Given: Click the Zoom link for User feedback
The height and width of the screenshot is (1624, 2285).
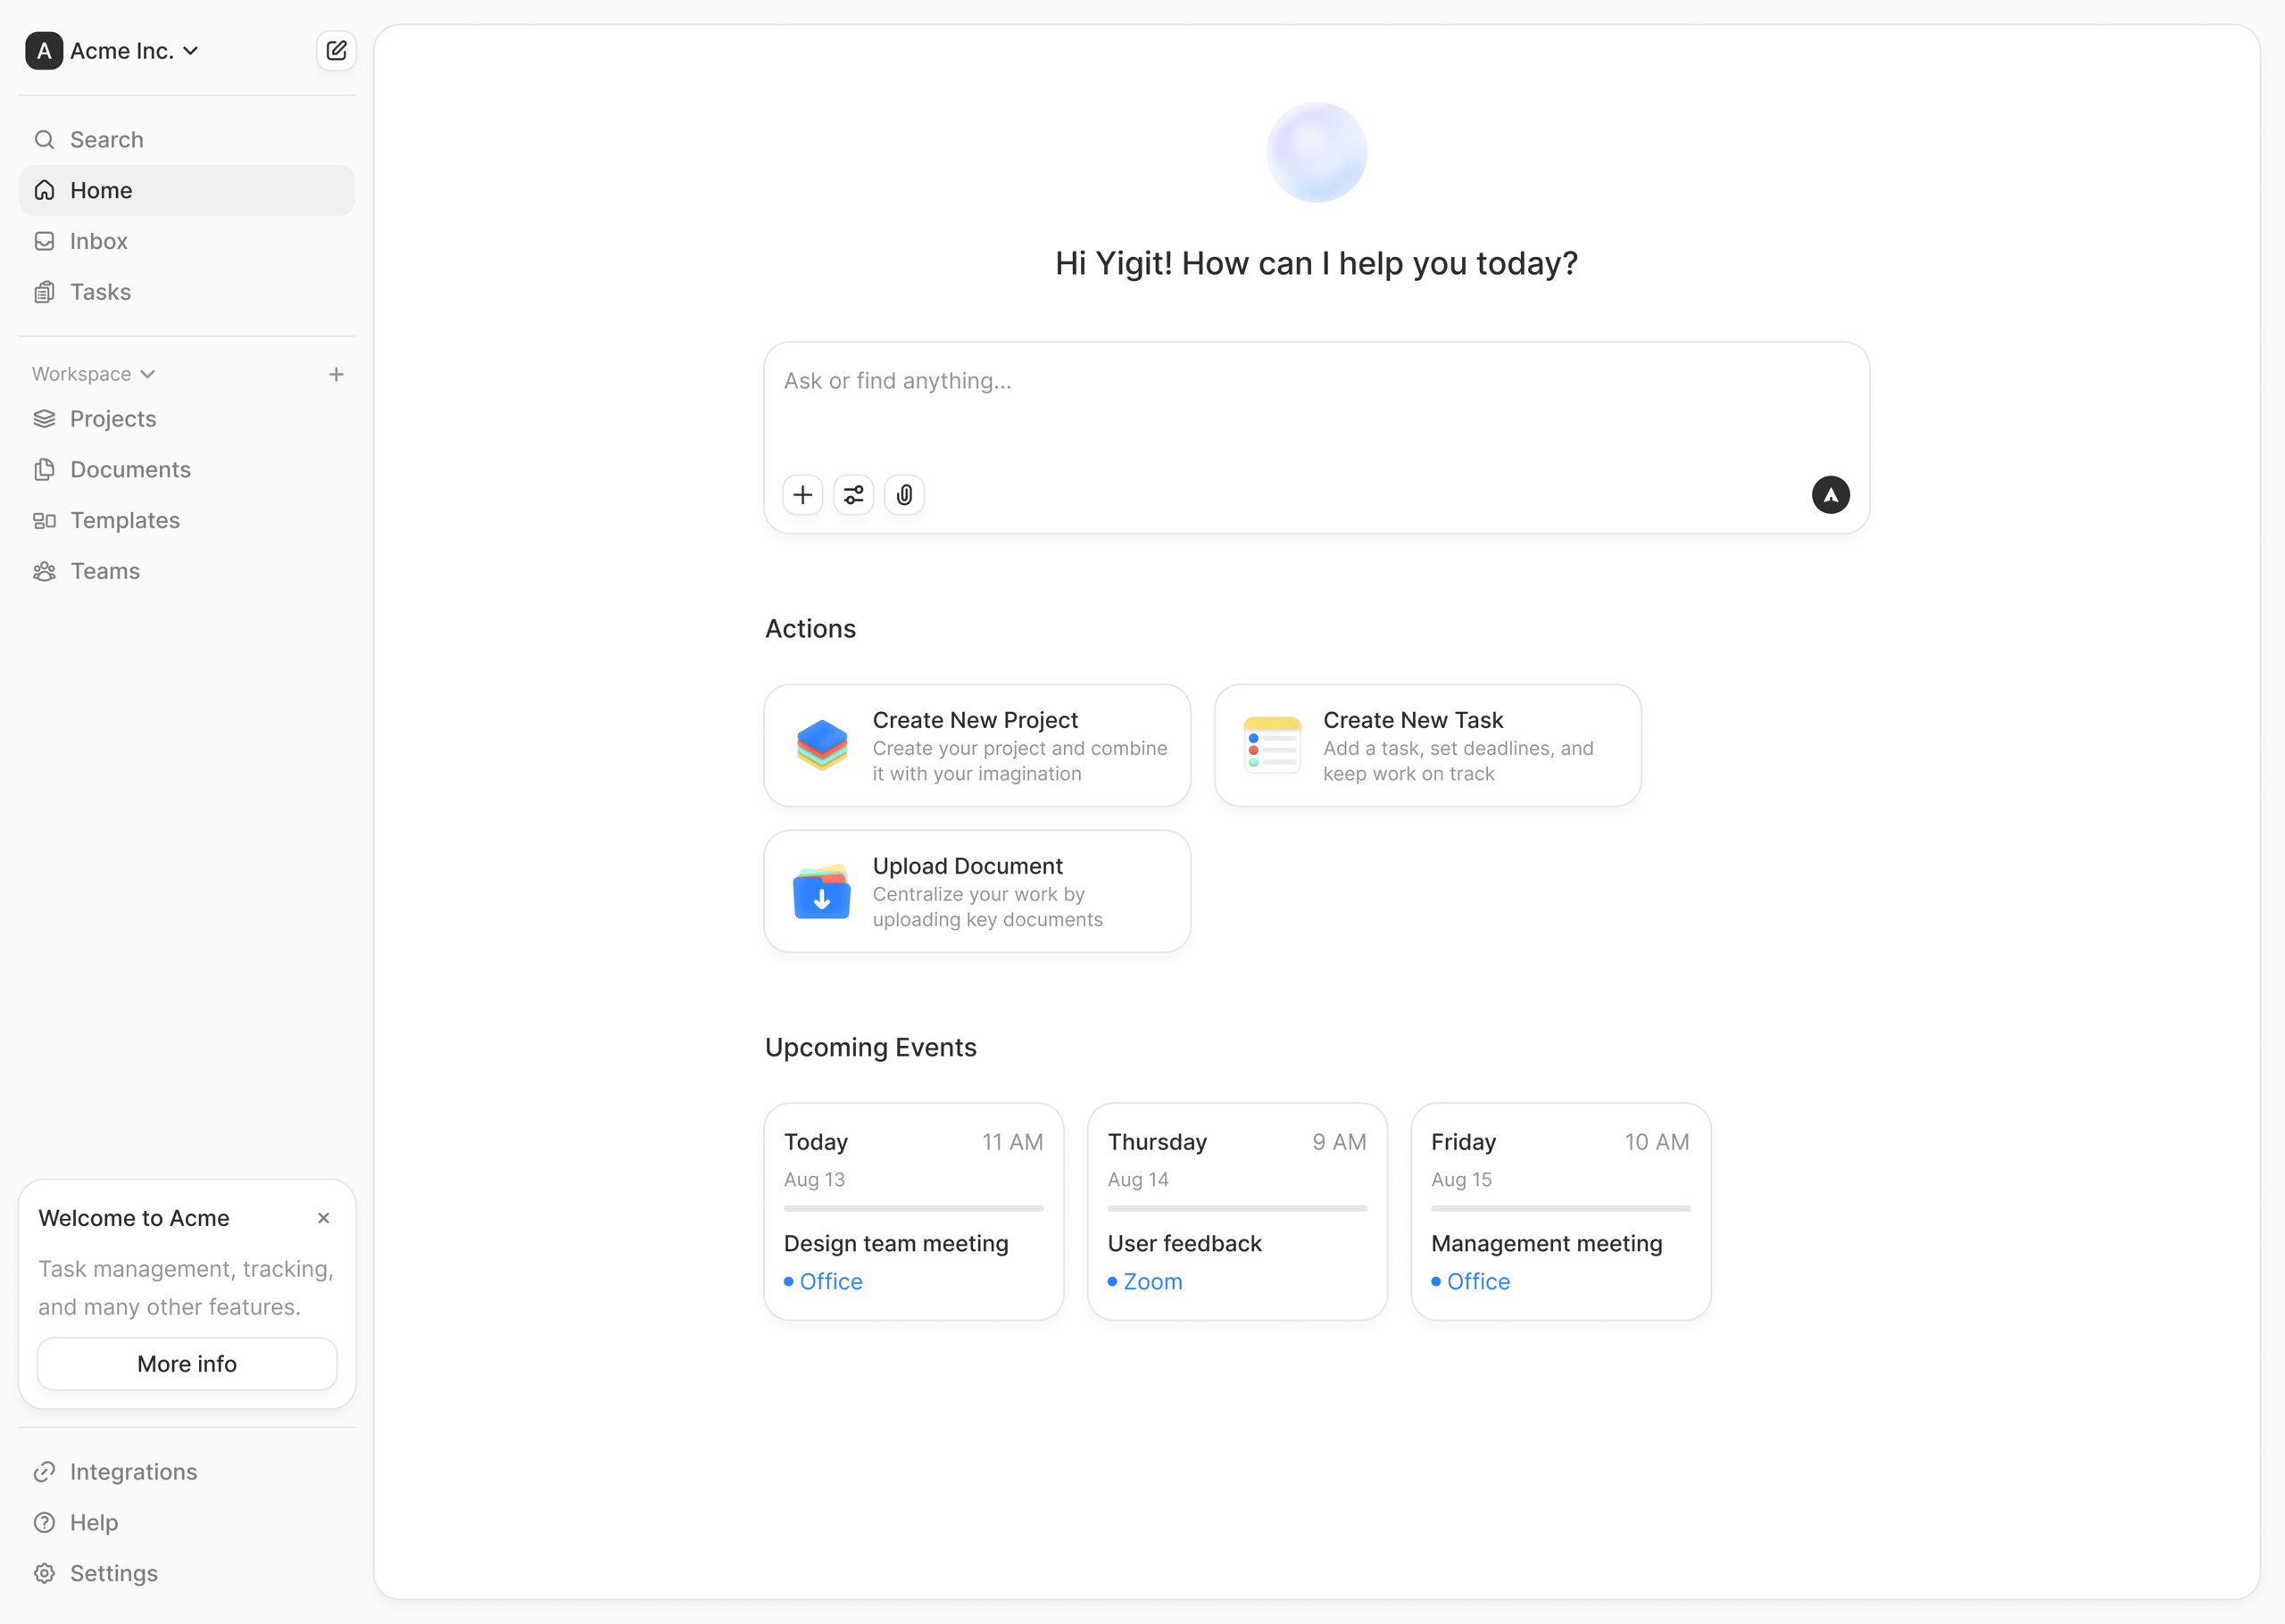Looking at the screenshot, I should [x=1151, y=1281].
